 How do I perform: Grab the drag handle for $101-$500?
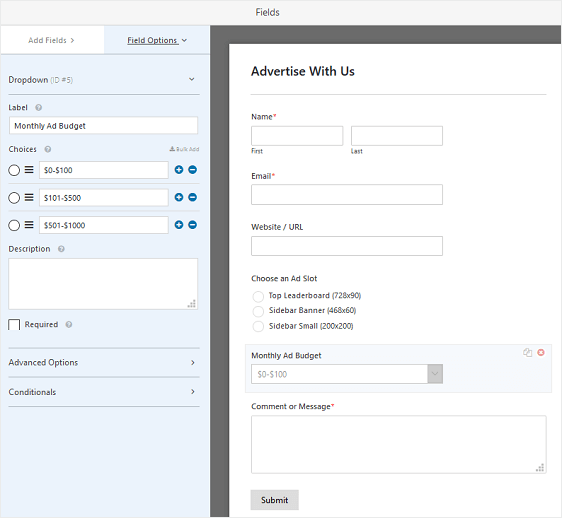(29, 197)
